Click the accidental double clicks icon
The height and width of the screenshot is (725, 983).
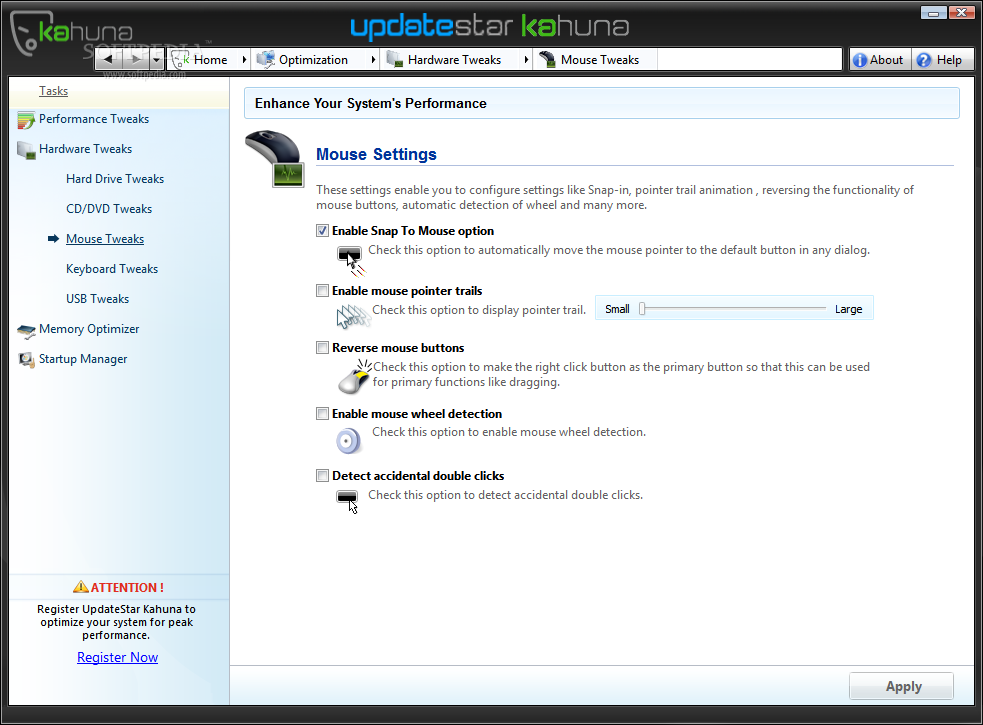(x=348, y=502)
